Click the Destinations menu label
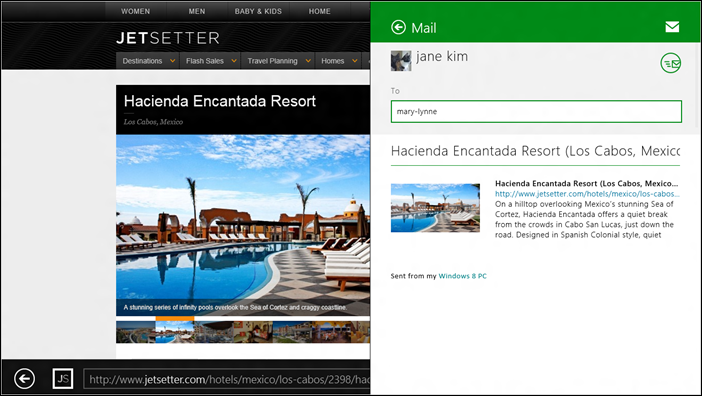This screenshot has height=396, width=702. tap(142, 61)
